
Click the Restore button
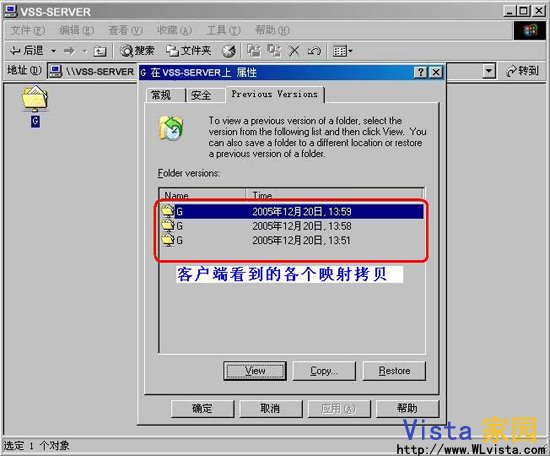(394, 371)
